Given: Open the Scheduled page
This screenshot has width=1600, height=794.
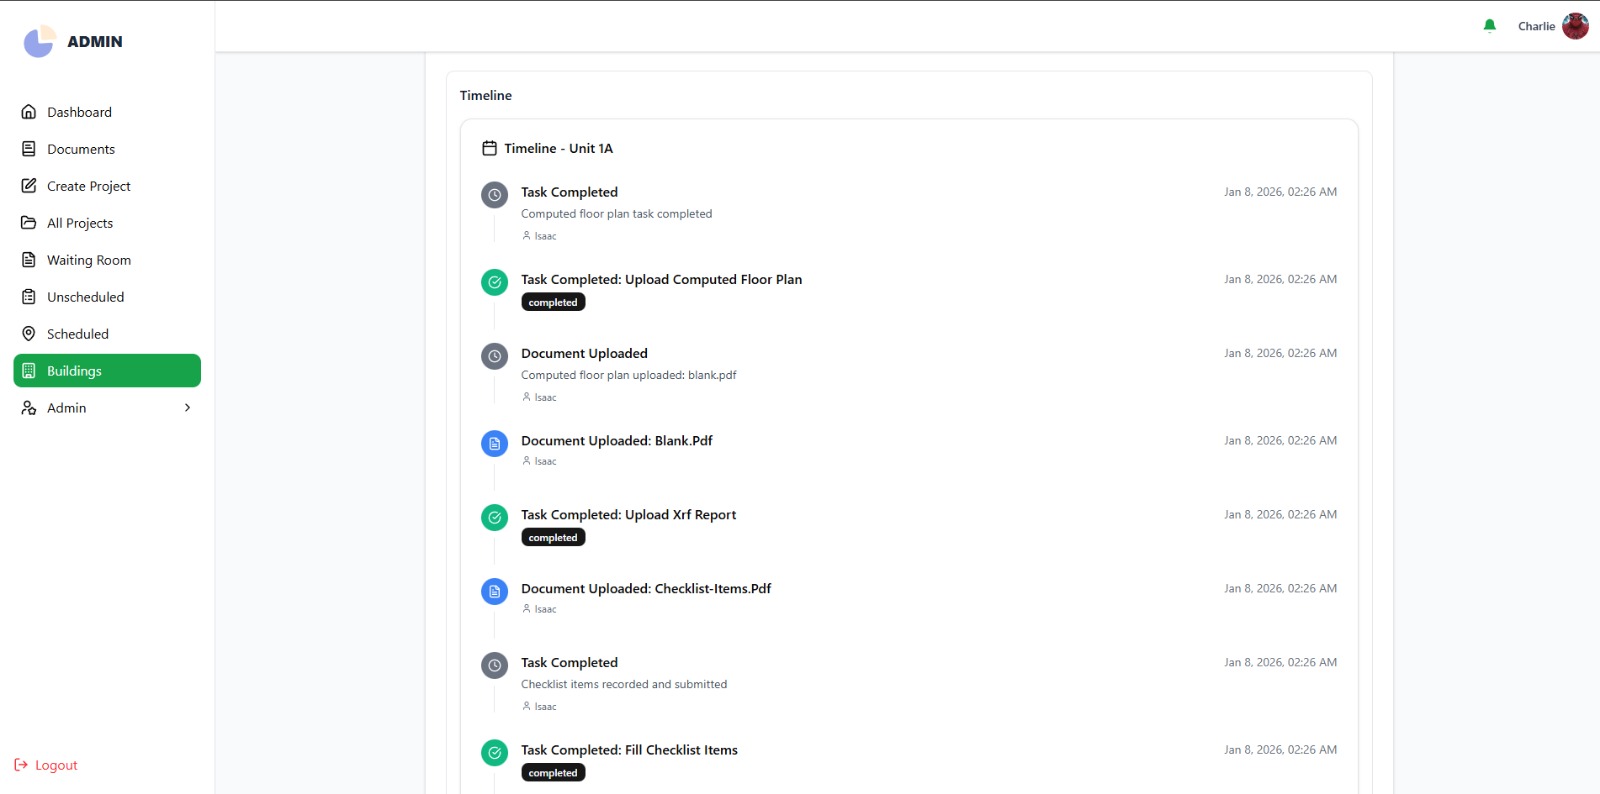Looking at the screenshot, I should [x=107, y=334].
